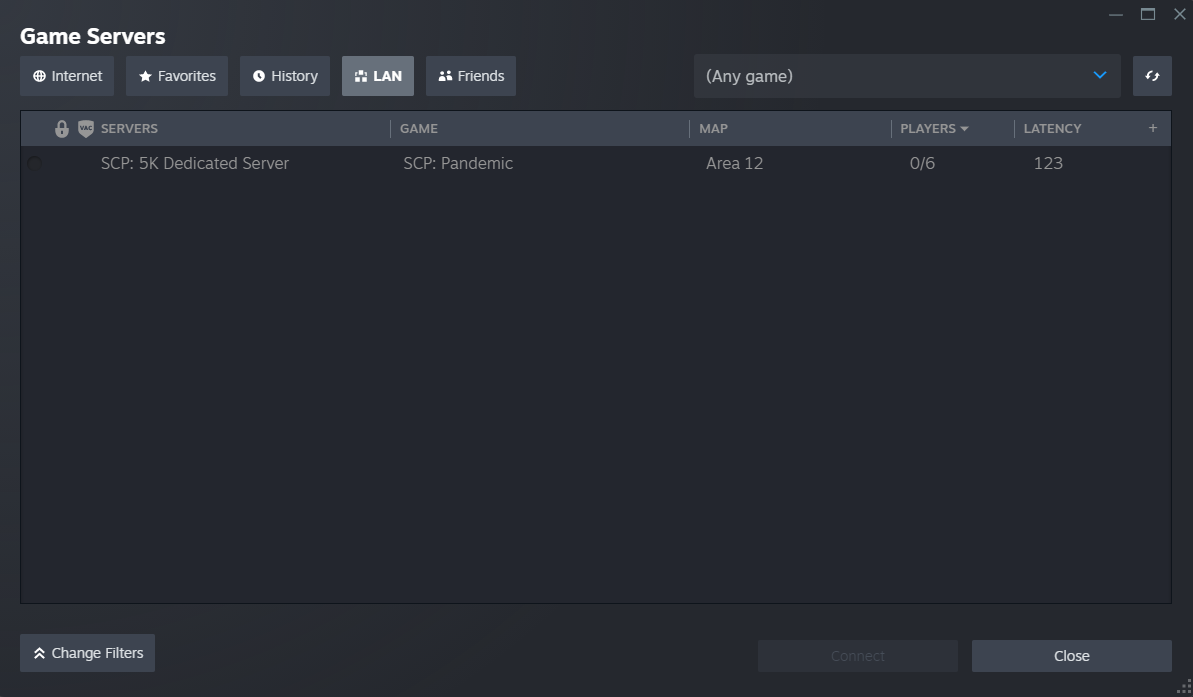Click the Area 12 map cell
The width and height of the screenshot is (1193, 697).
pyautogui.click(x=734, y=164)
